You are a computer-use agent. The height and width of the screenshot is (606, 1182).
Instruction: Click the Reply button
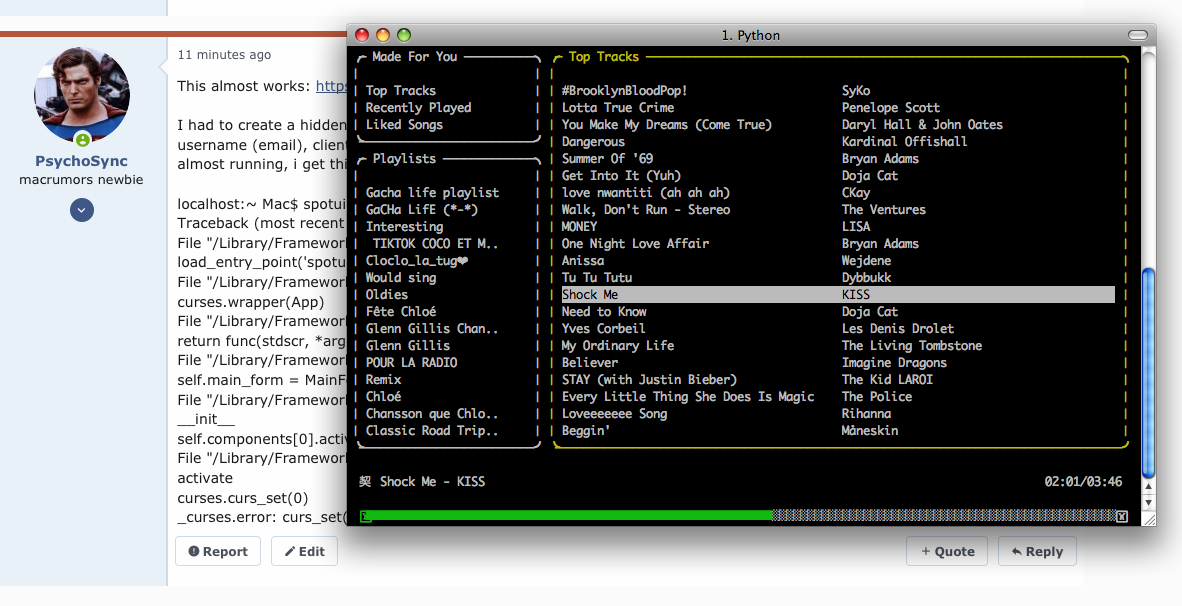[1037, 551]
